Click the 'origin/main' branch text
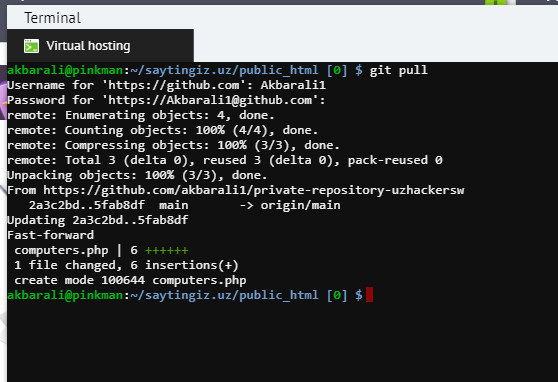 [x=300, y=205]
